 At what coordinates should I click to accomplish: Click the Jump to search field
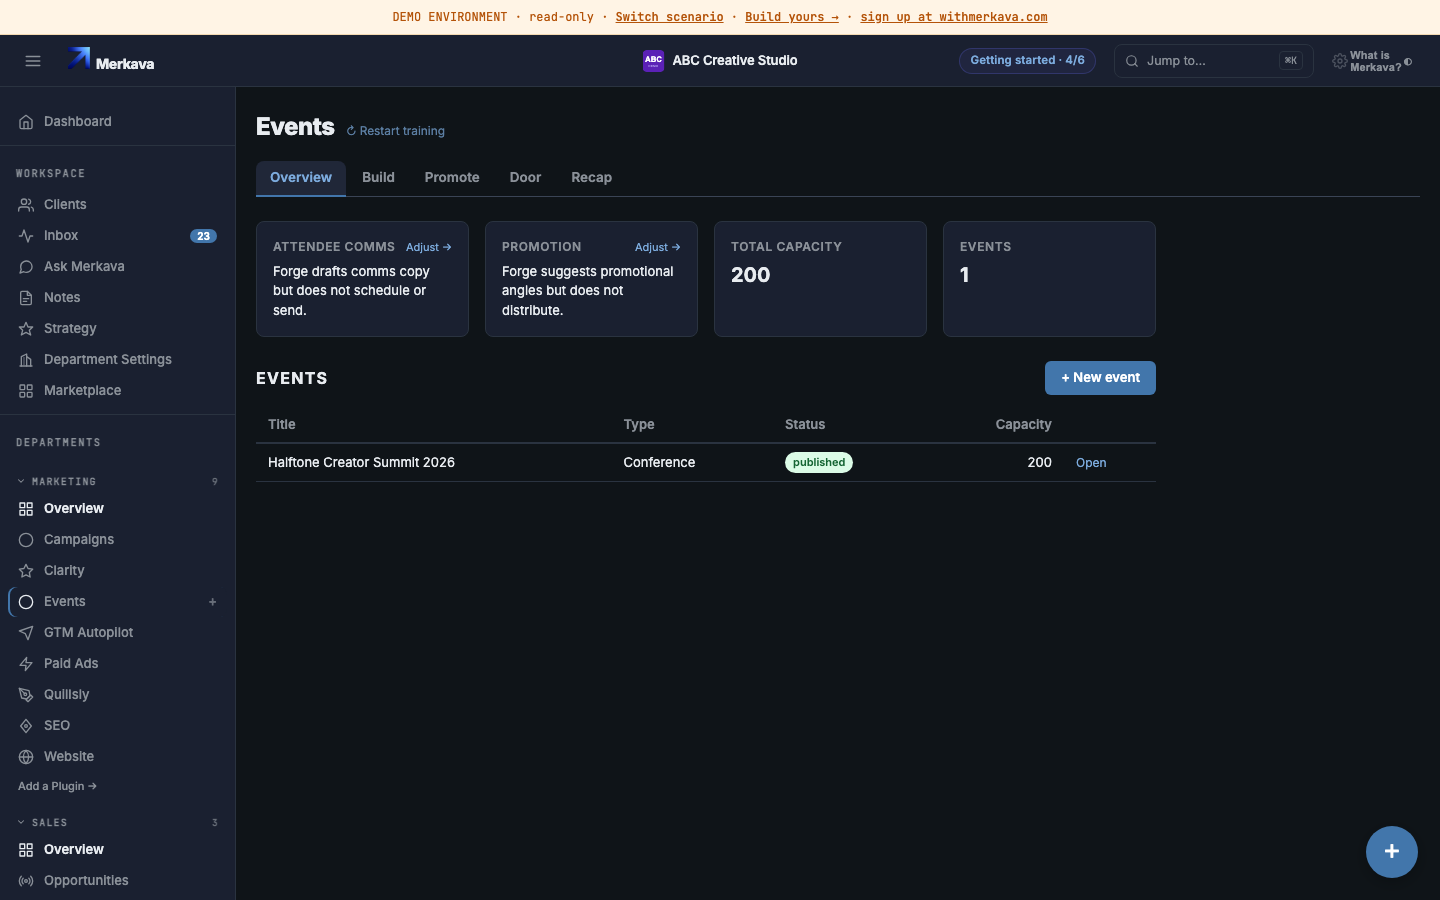(x=1213, y=61)
